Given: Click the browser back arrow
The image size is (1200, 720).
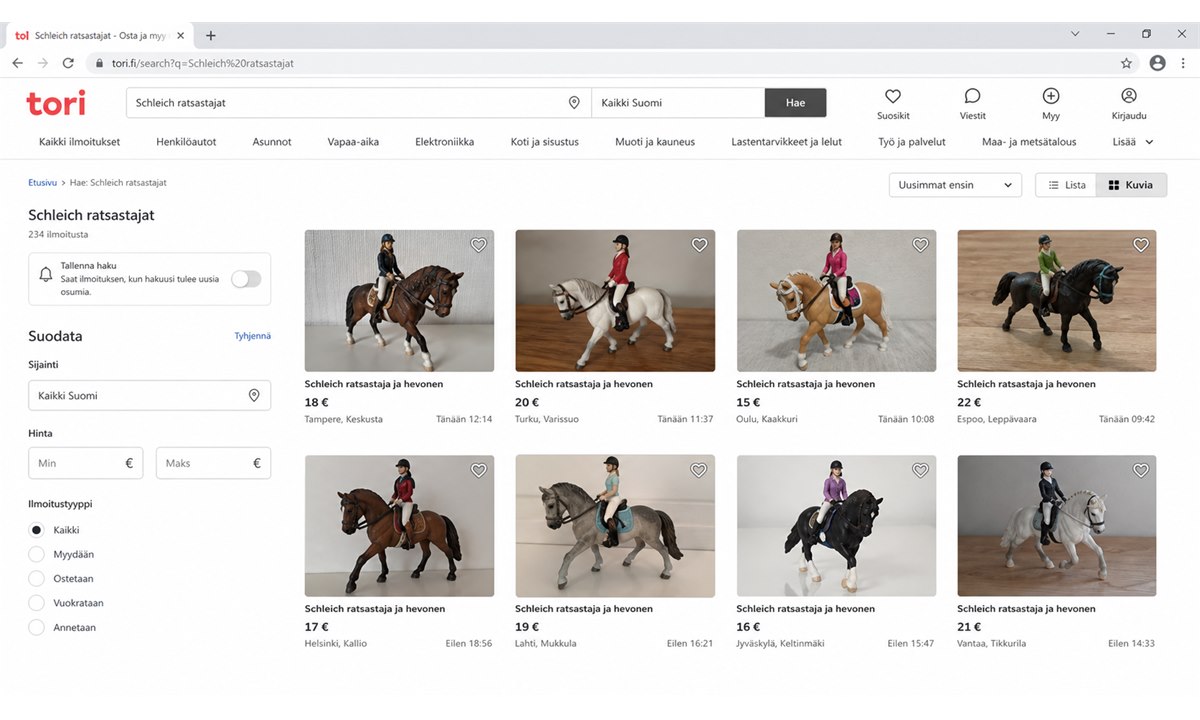Looking at the screenshot, I should tap(17, 63).
